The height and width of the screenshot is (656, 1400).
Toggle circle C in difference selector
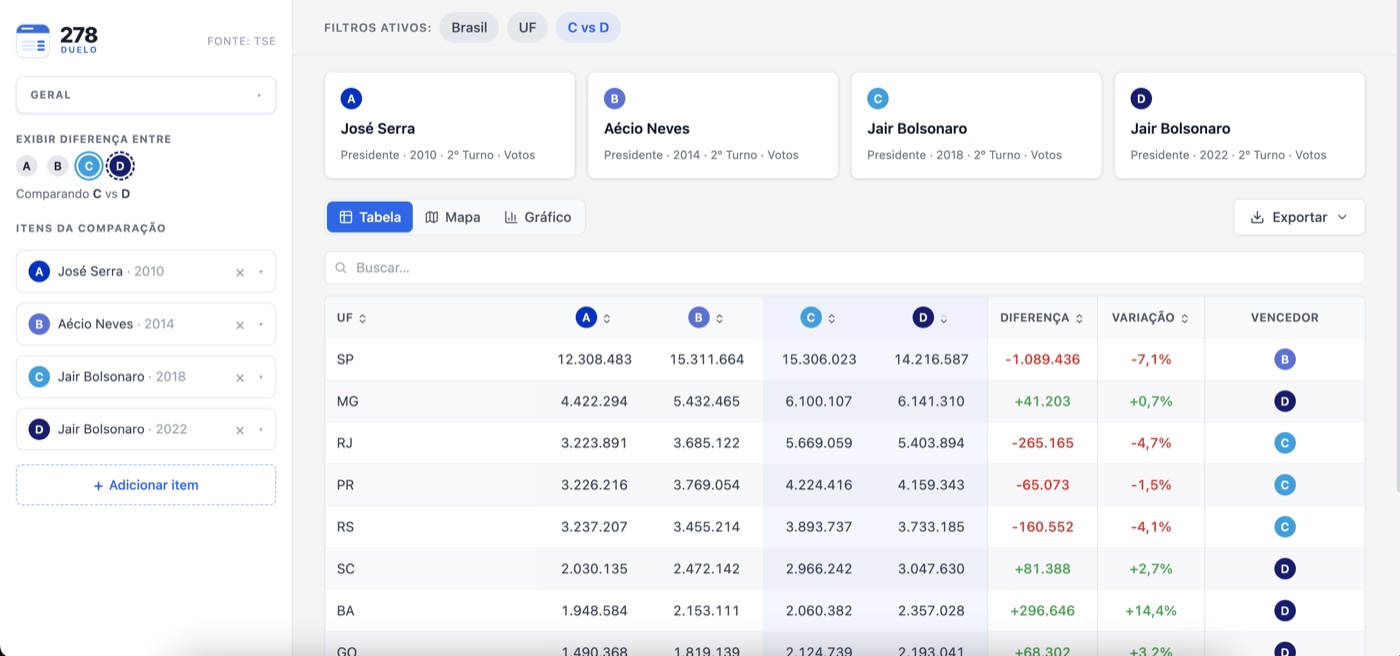[89, 166]
